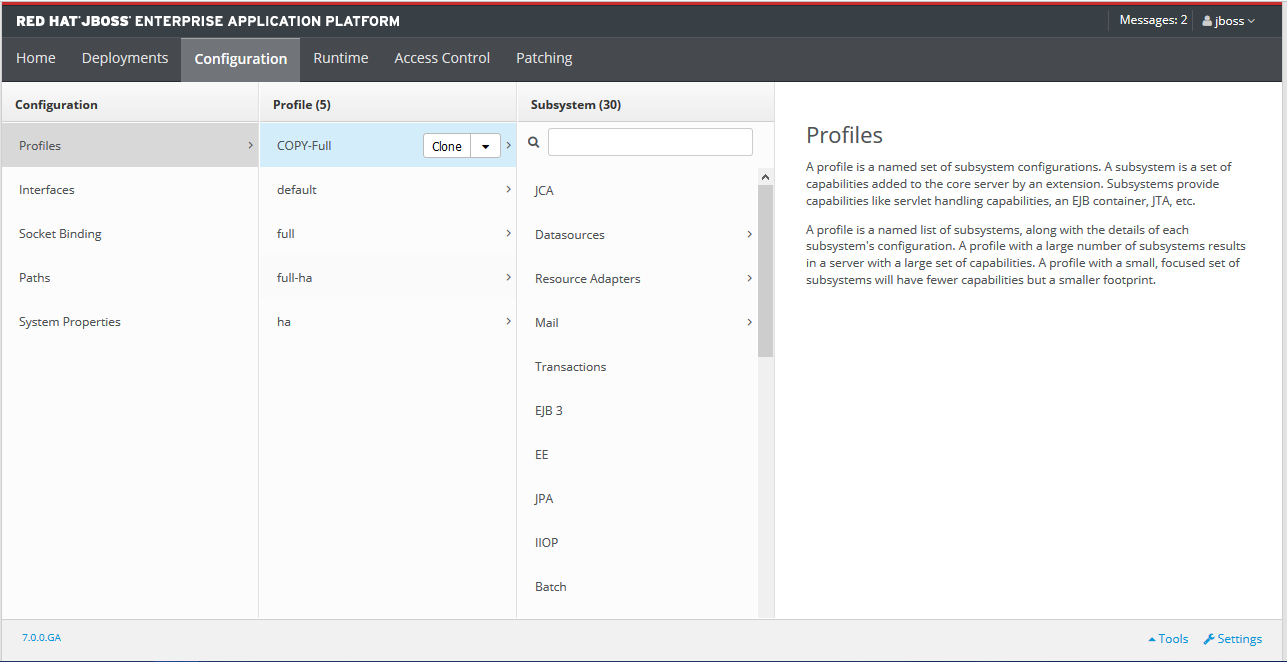Expand the default profile chevron

pyautogui.click(x=508, y=189)
